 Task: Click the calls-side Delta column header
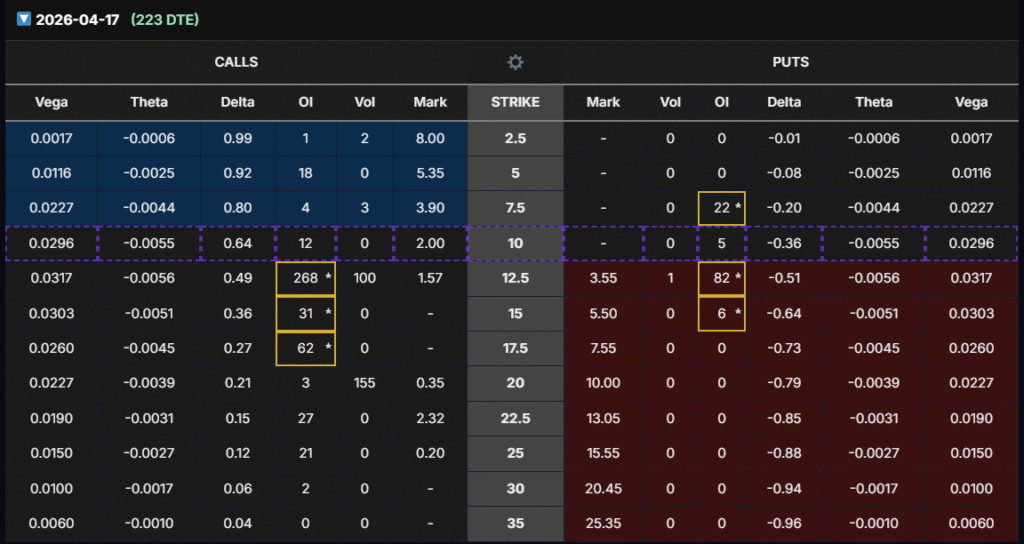[x=238, y=102]
